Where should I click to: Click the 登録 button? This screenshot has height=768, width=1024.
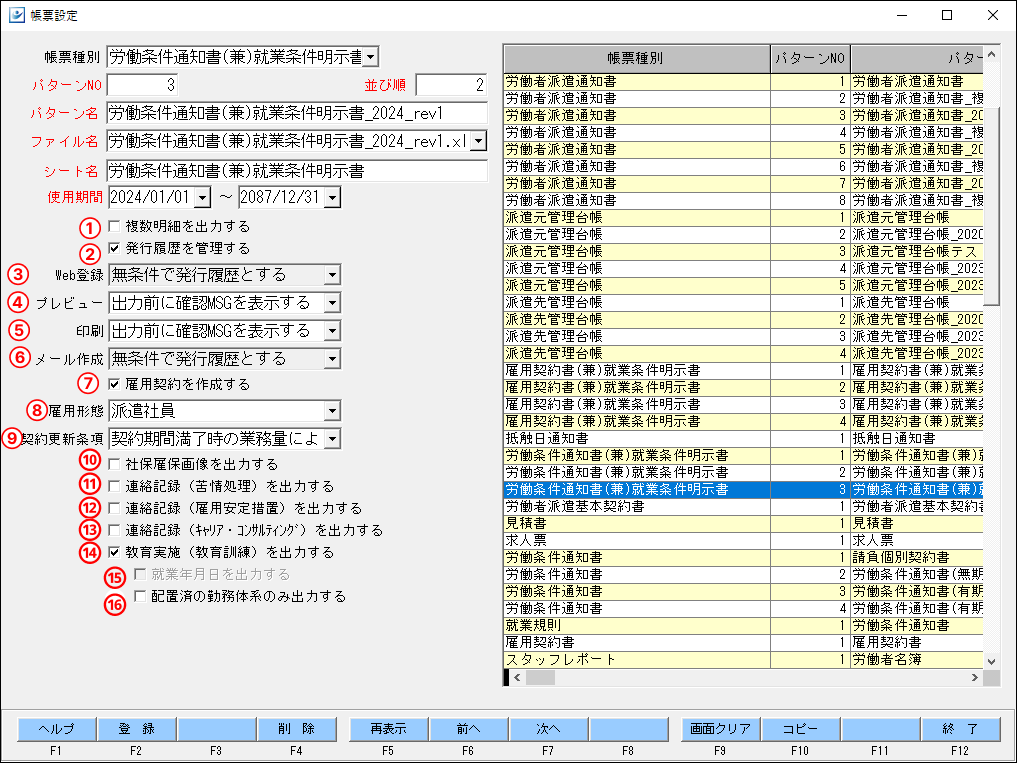tap(135, 729)
